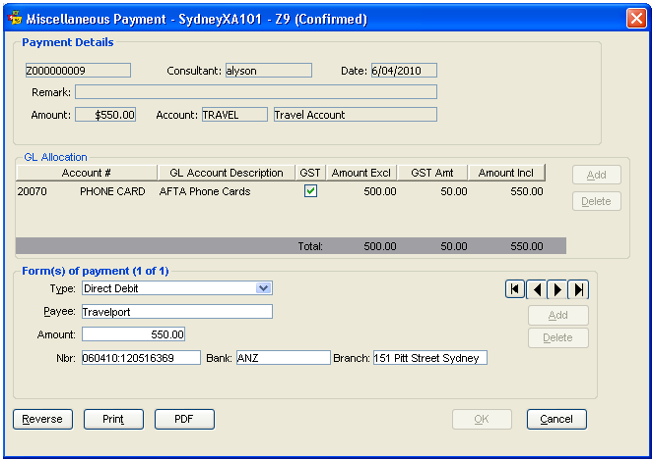
Task: Click the OK button
Action: tap(482, 419)
